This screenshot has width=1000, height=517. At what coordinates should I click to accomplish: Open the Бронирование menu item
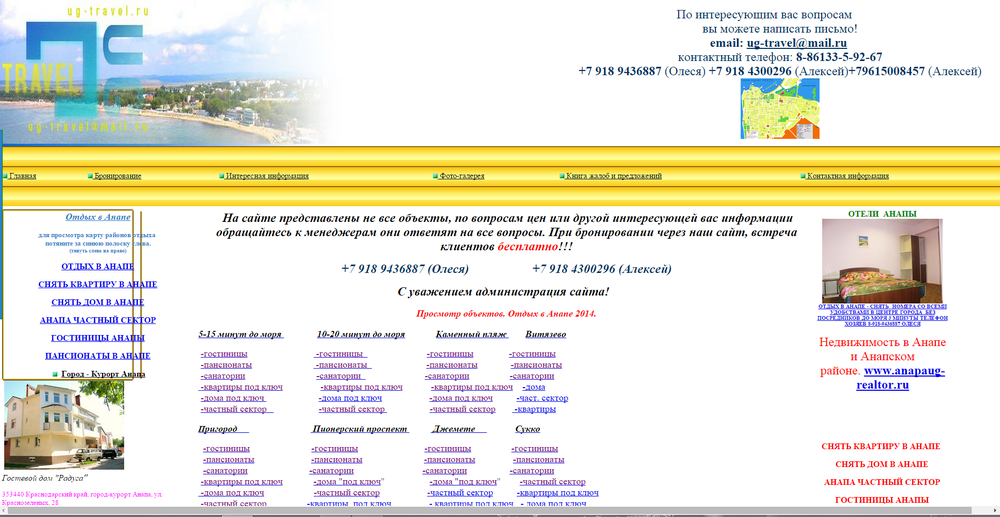(x=118, y=176)
